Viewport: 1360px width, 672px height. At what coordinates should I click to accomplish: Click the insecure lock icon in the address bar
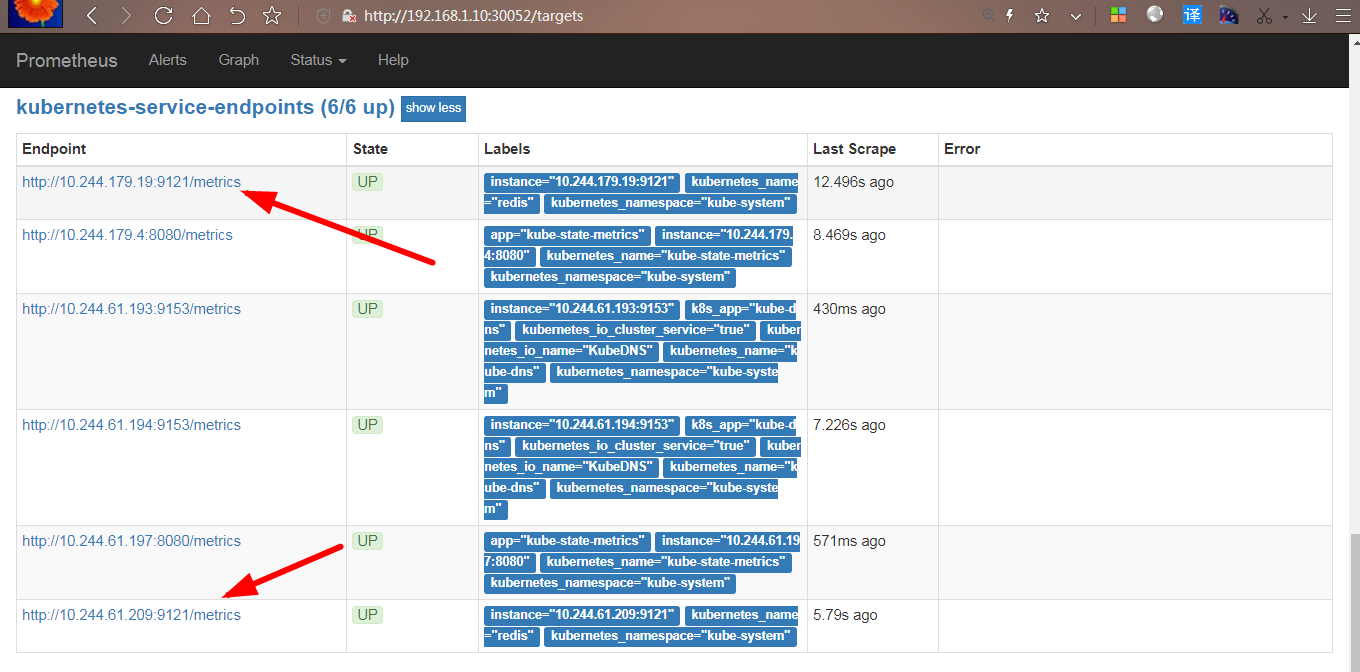349,16
